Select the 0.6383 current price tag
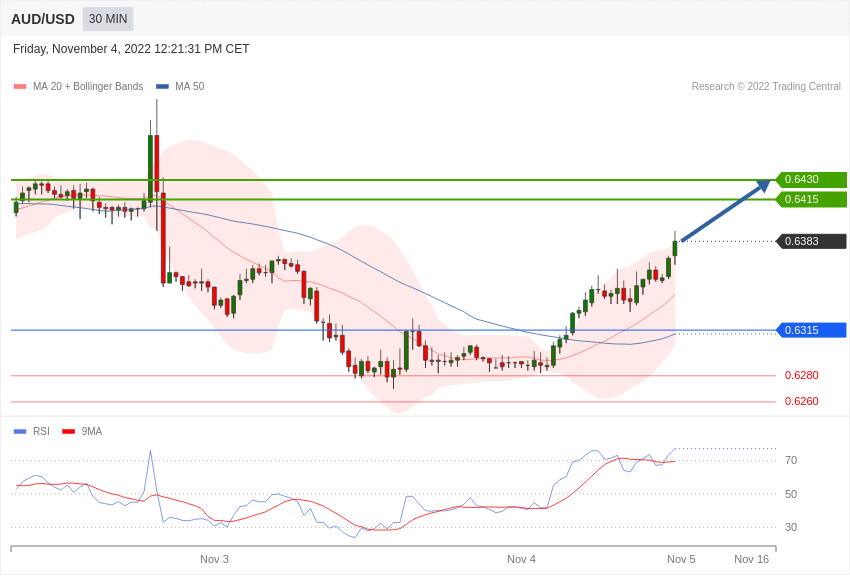The width and height of the screenshot is (850, 576). pyautogui.click(x=812, y=241)
